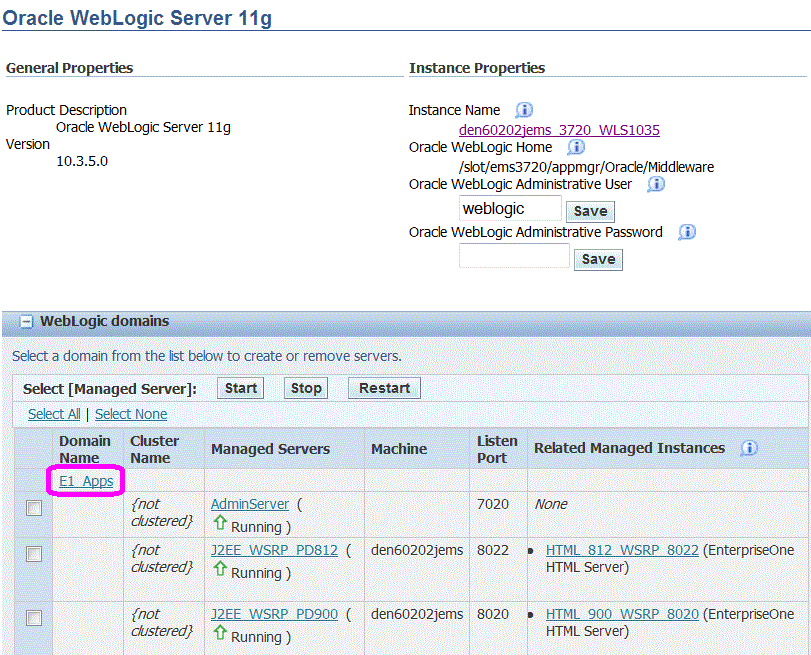
Task: Open the AdminServer managed server link
Action: (250, 504)
